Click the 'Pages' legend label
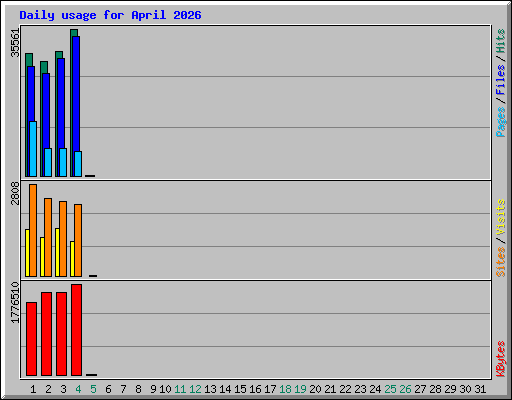The height and width of the screenshot is (400, 512). pyautogui.click(x=500, y=122)
